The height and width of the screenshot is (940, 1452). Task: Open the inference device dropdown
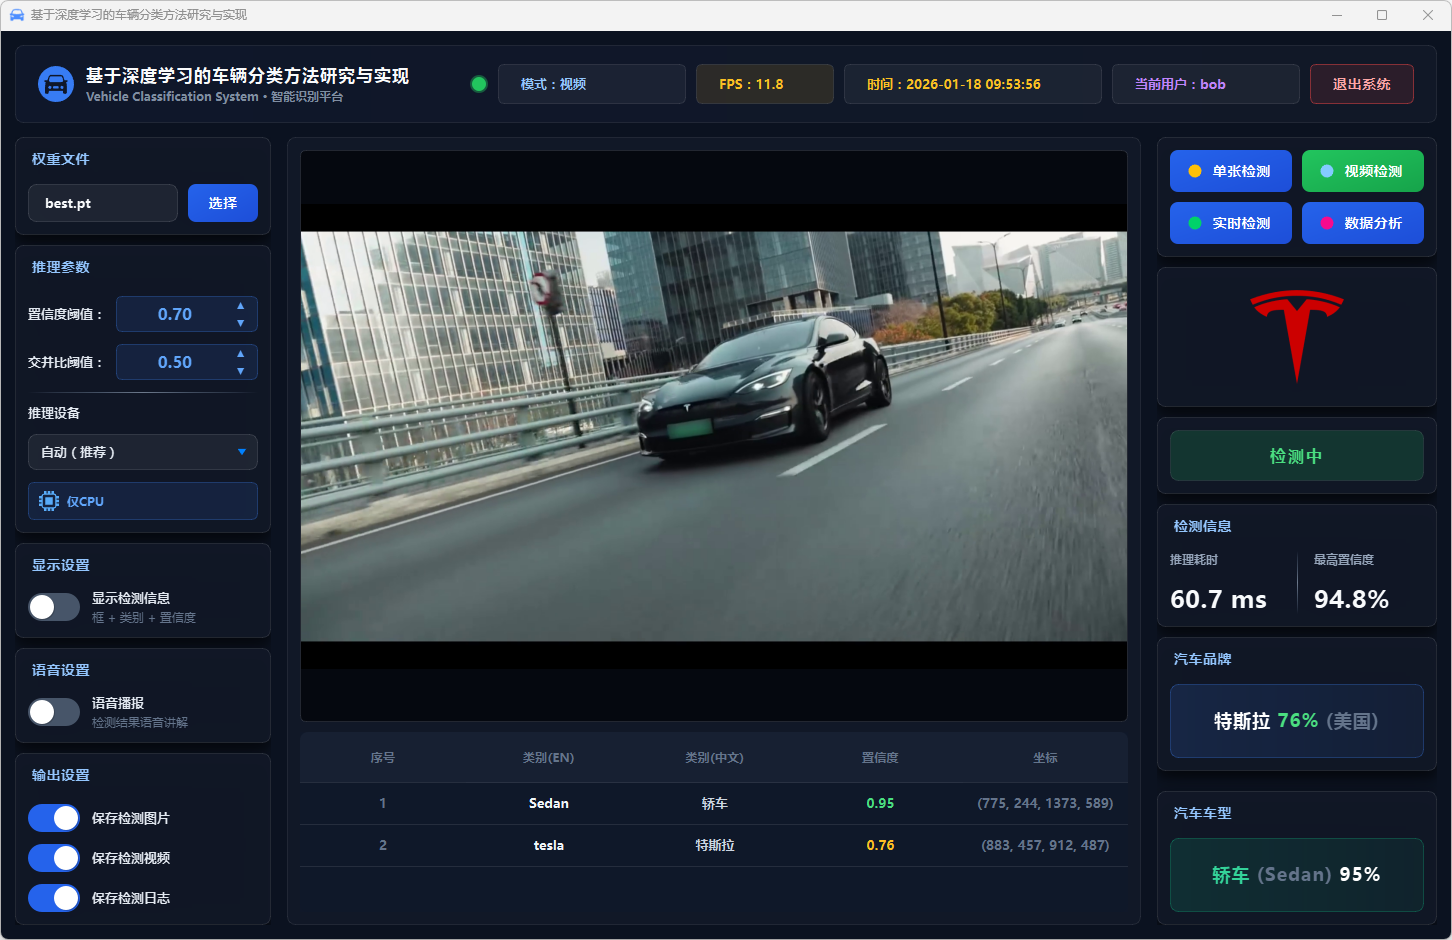143,452
